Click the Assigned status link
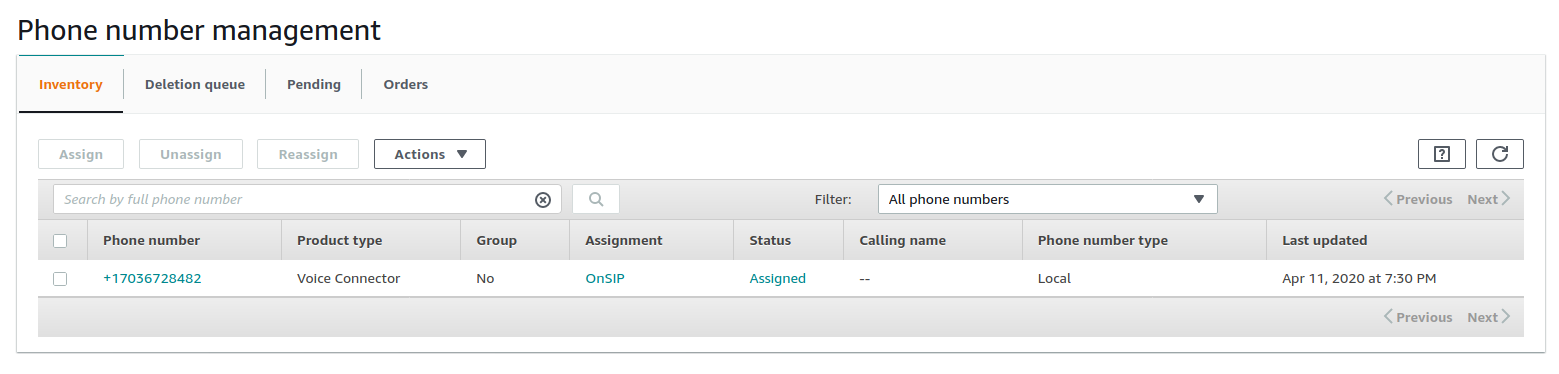 [x=778, y=279]
